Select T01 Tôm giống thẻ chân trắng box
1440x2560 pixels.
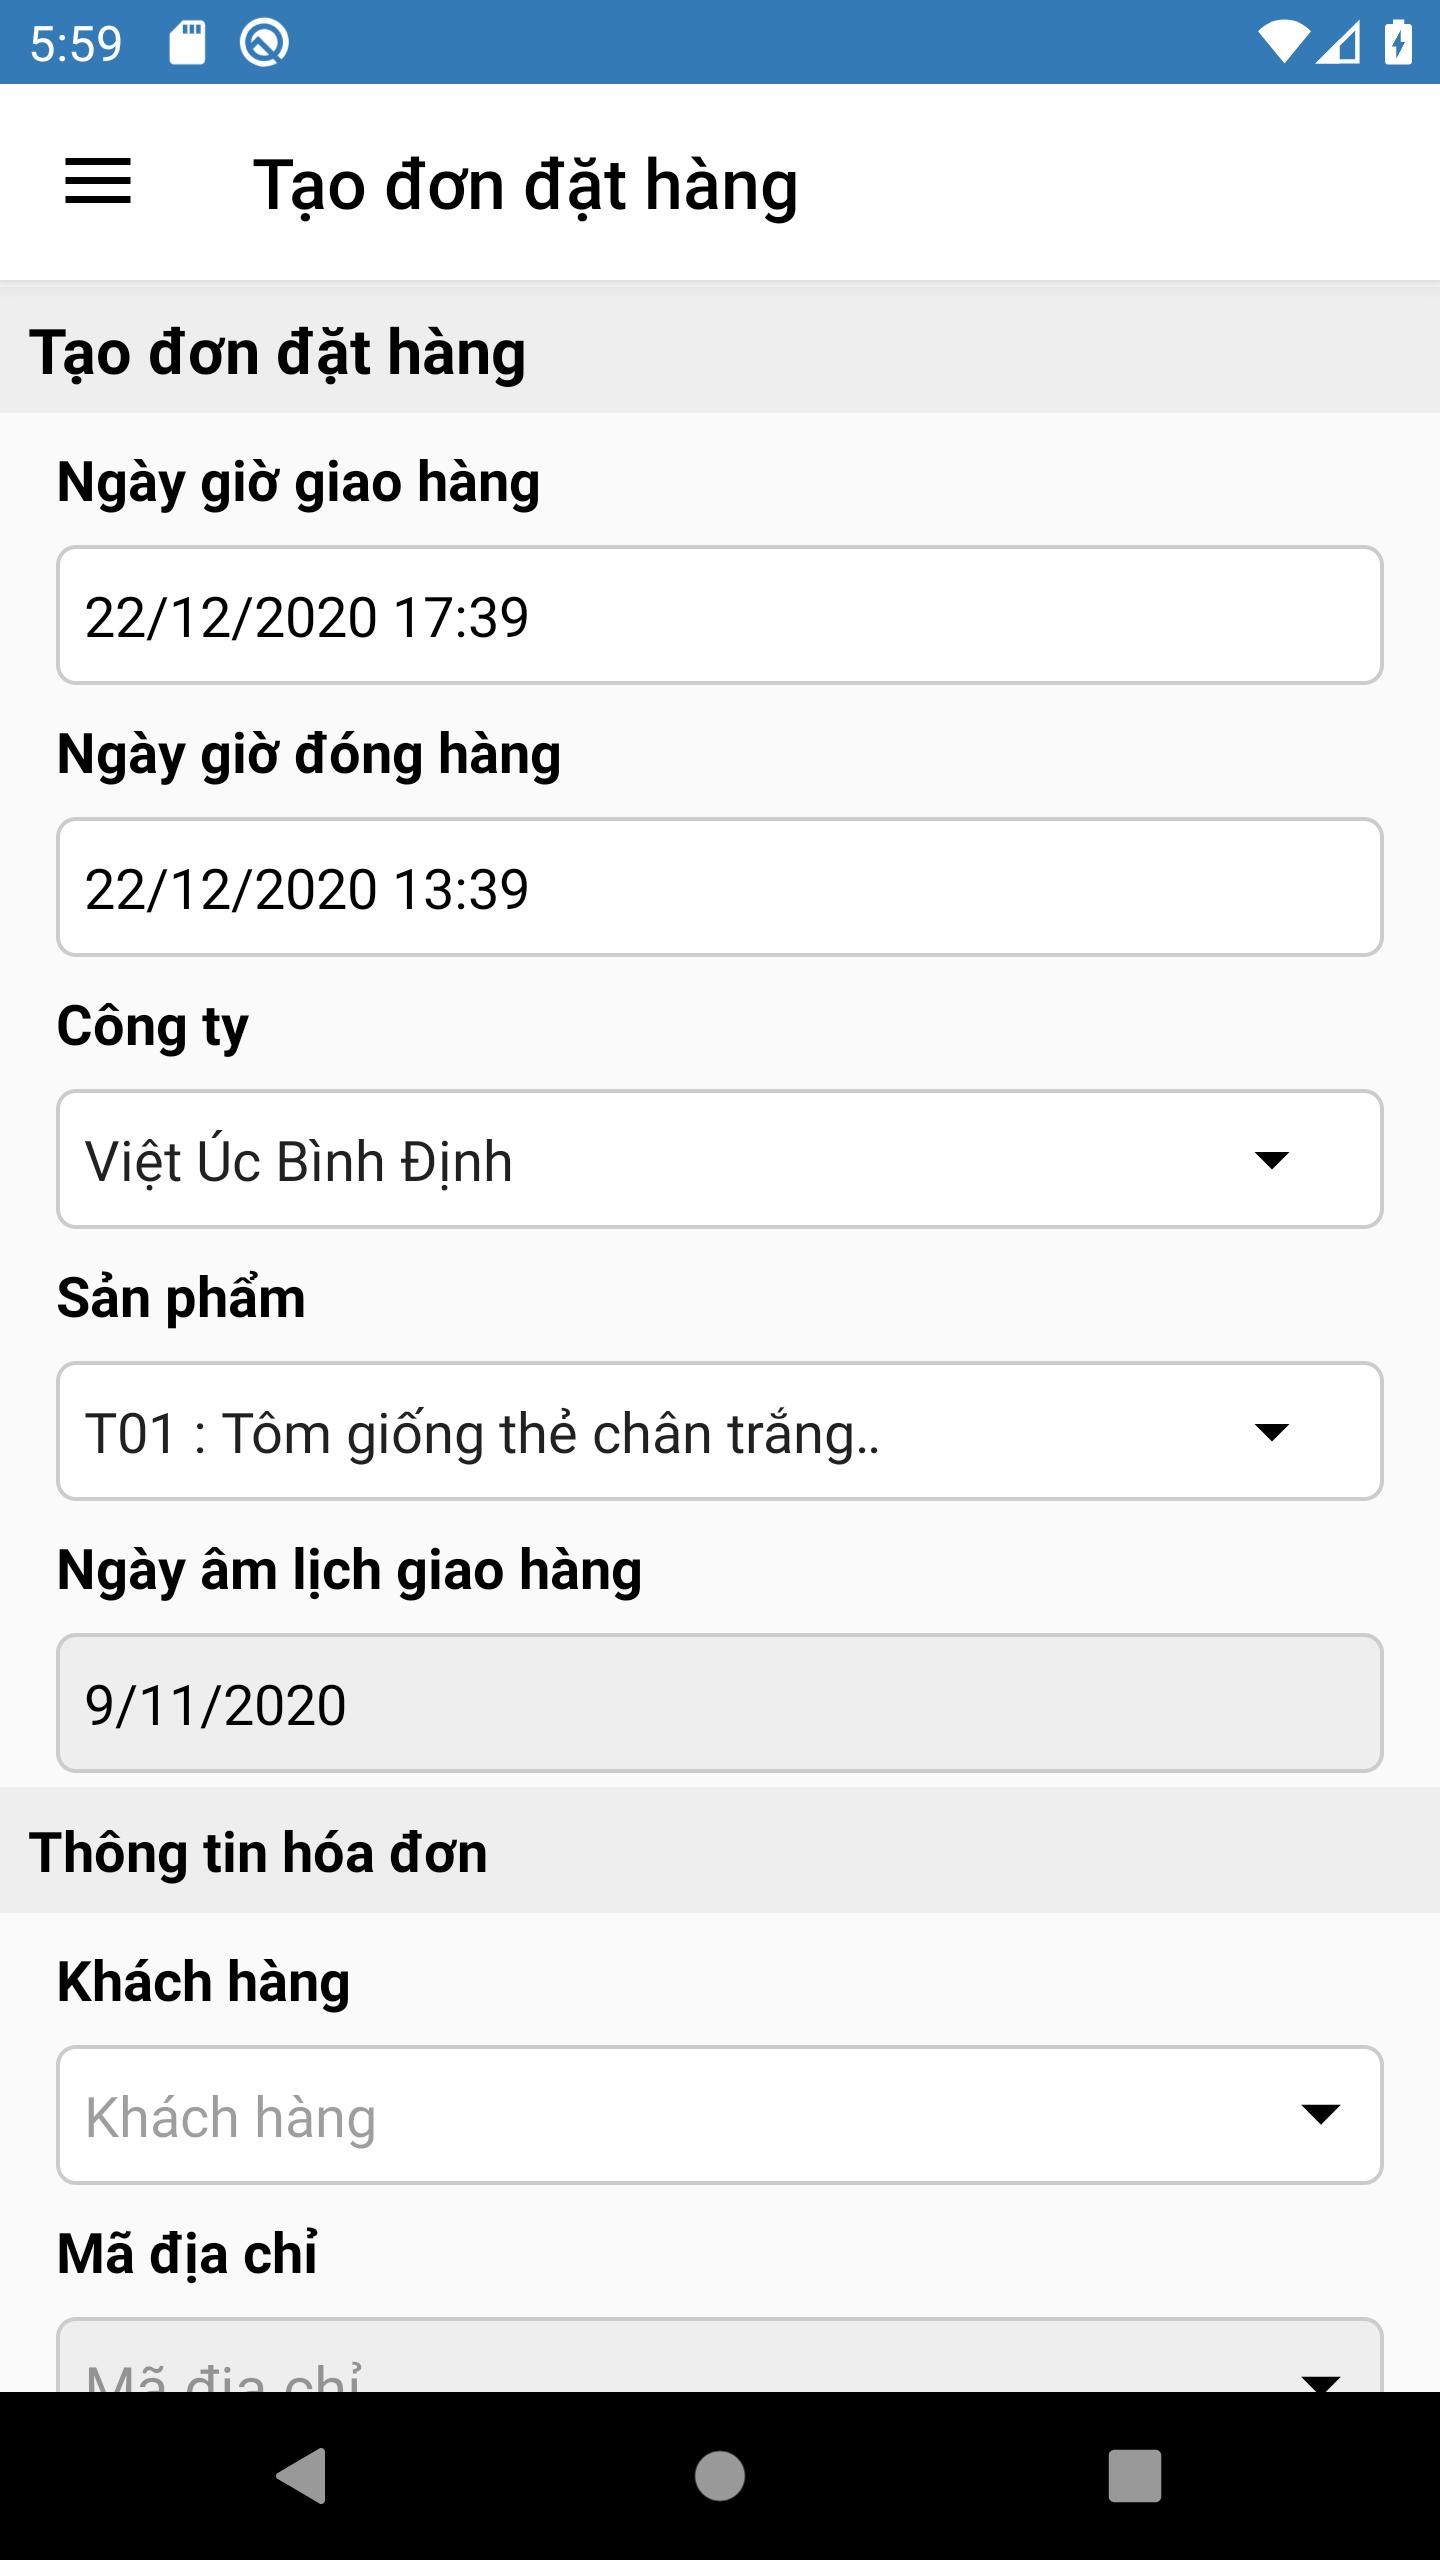click(720, 1431)
